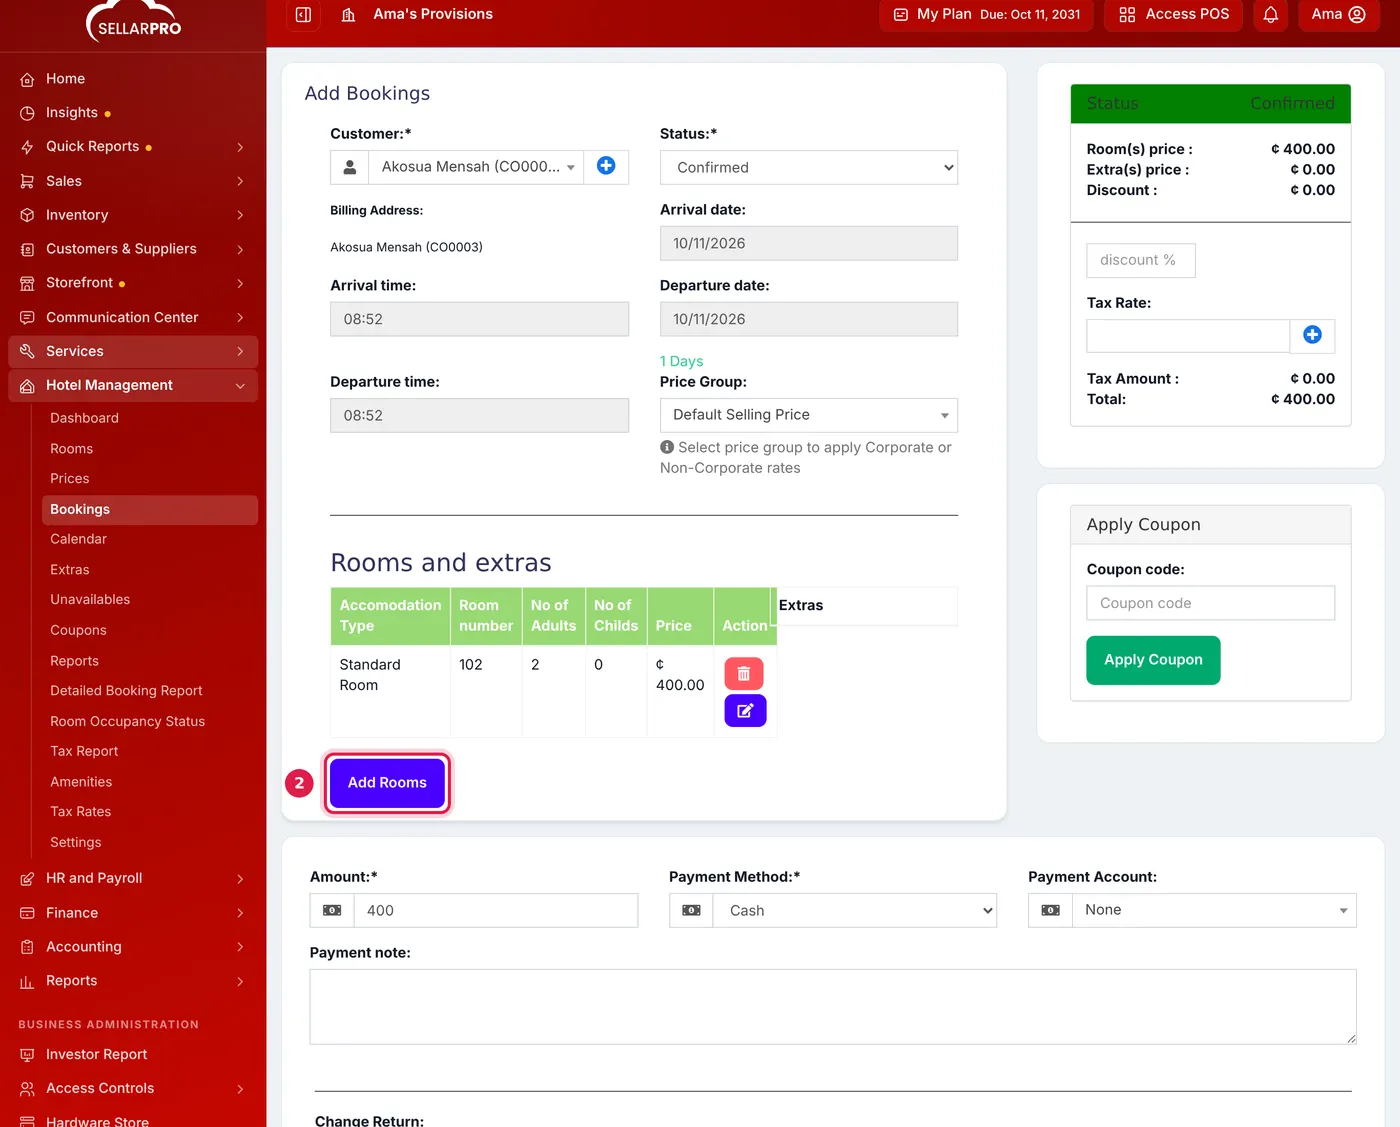
Task: Open the Status dropdown showing Confirmed
Action: pos(808,167)
